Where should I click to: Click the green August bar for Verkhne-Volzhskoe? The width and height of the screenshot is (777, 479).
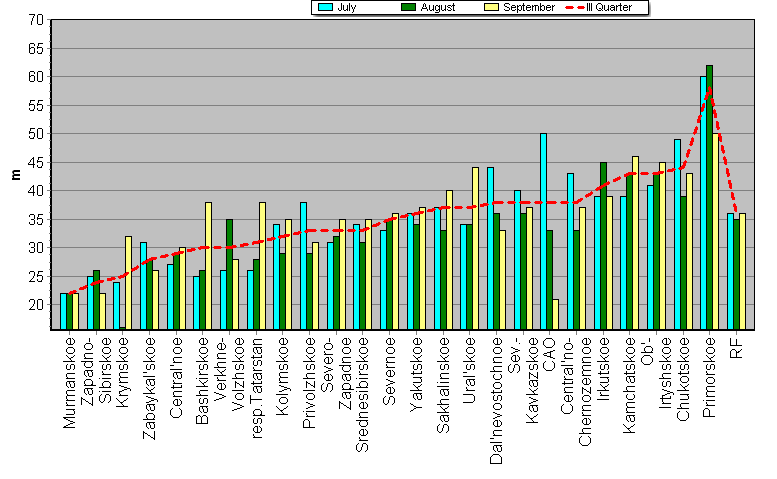[x=229, y=274]
